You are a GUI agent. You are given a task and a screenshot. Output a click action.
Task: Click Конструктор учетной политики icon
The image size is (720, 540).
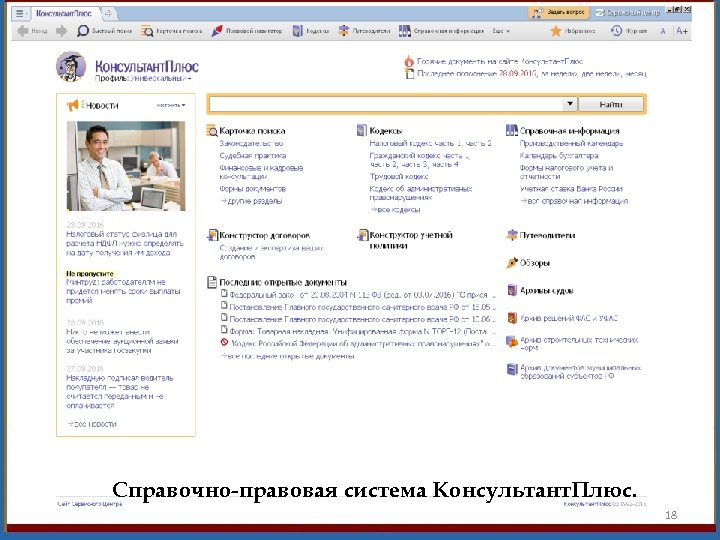pos(362,235)
